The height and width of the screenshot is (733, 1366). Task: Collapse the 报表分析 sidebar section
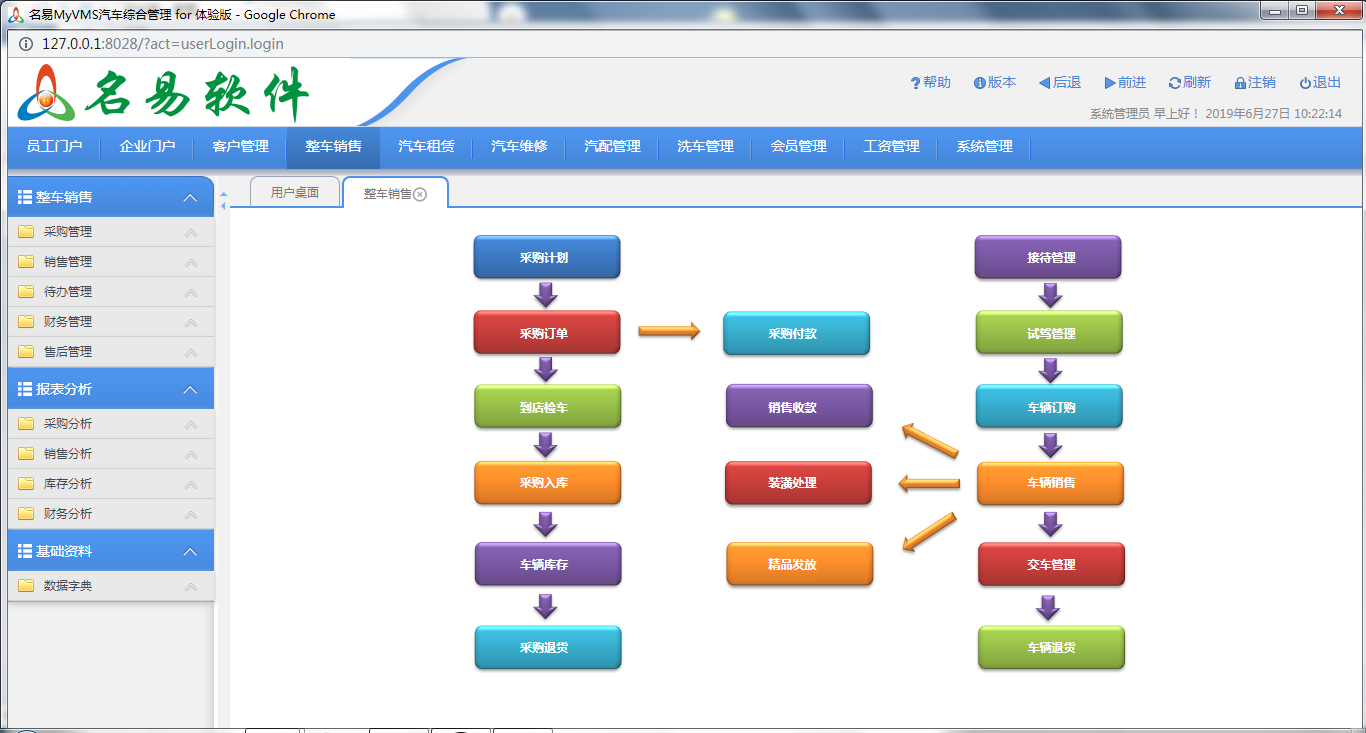pyautogui.click(x=190, y=390)
